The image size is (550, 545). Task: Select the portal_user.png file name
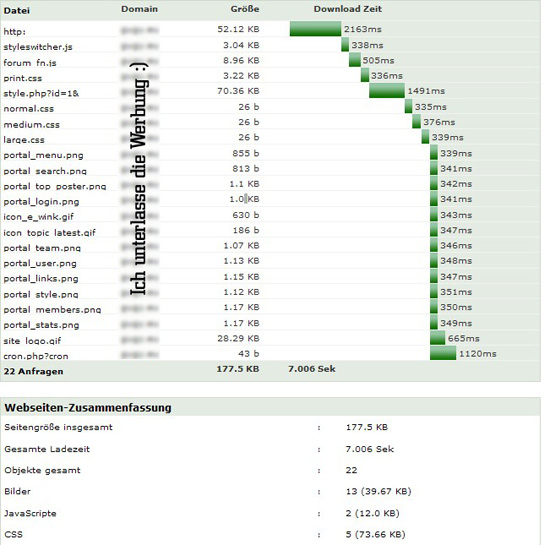click(40, 263)
